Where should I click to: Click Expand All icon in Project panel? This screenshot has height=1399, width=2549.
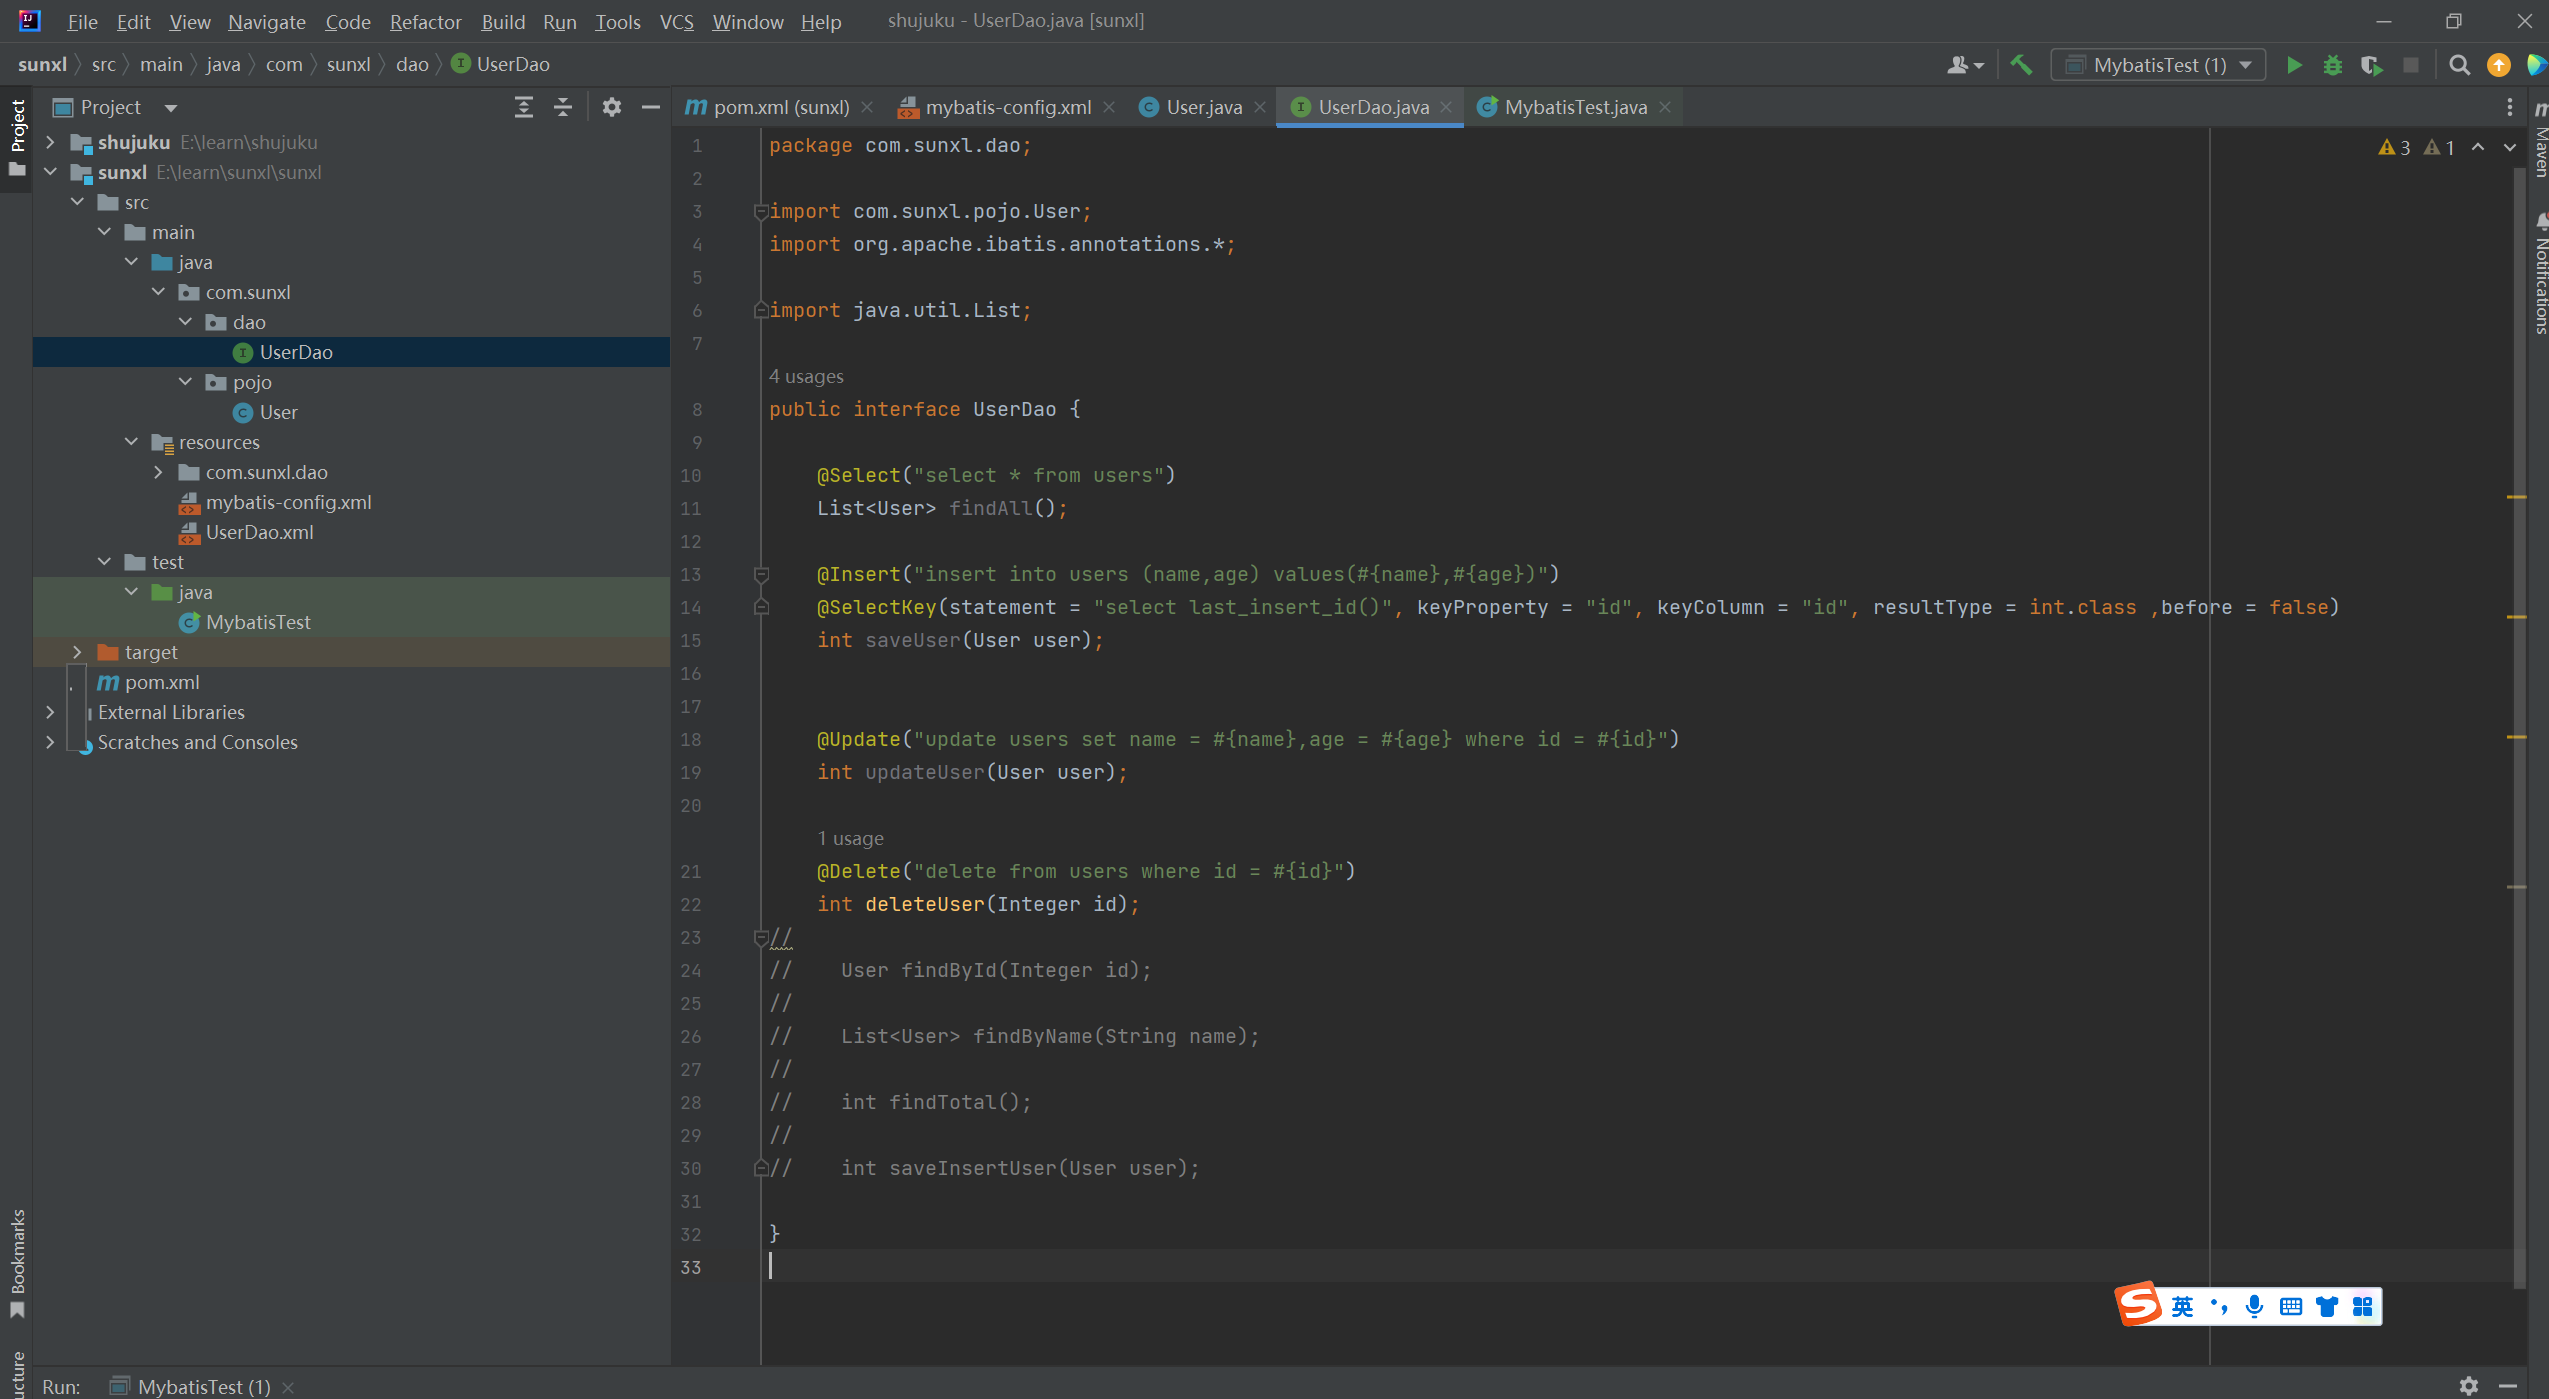click(x=523, y=107)
